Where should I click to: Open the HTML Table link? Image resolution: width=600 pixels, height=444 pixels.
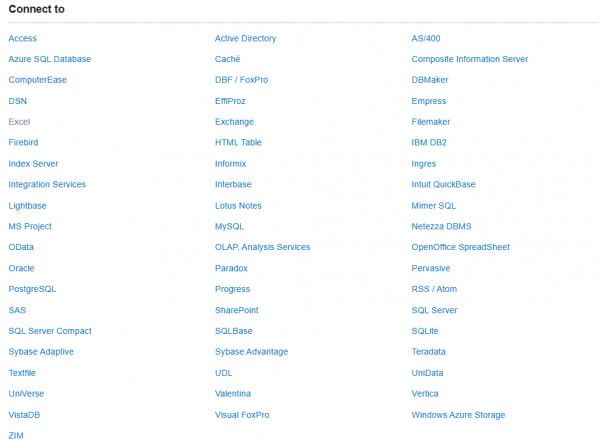pos(238,142)
